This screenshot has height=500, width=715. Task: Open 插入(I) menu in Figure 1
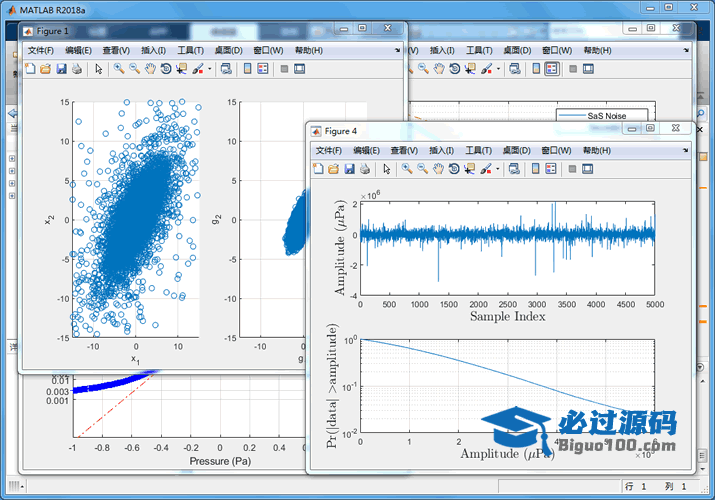(x=153, y=50)
